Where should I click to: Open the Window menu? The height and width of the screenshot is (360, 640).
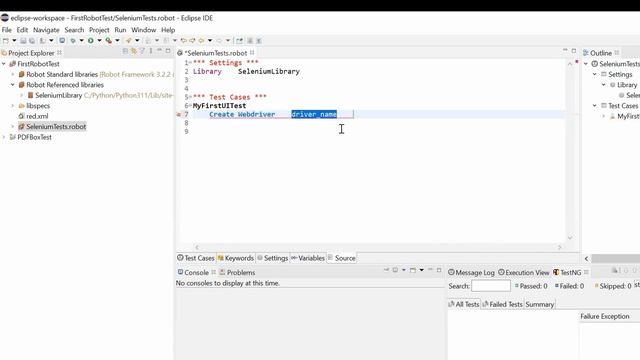coord(143,30)
